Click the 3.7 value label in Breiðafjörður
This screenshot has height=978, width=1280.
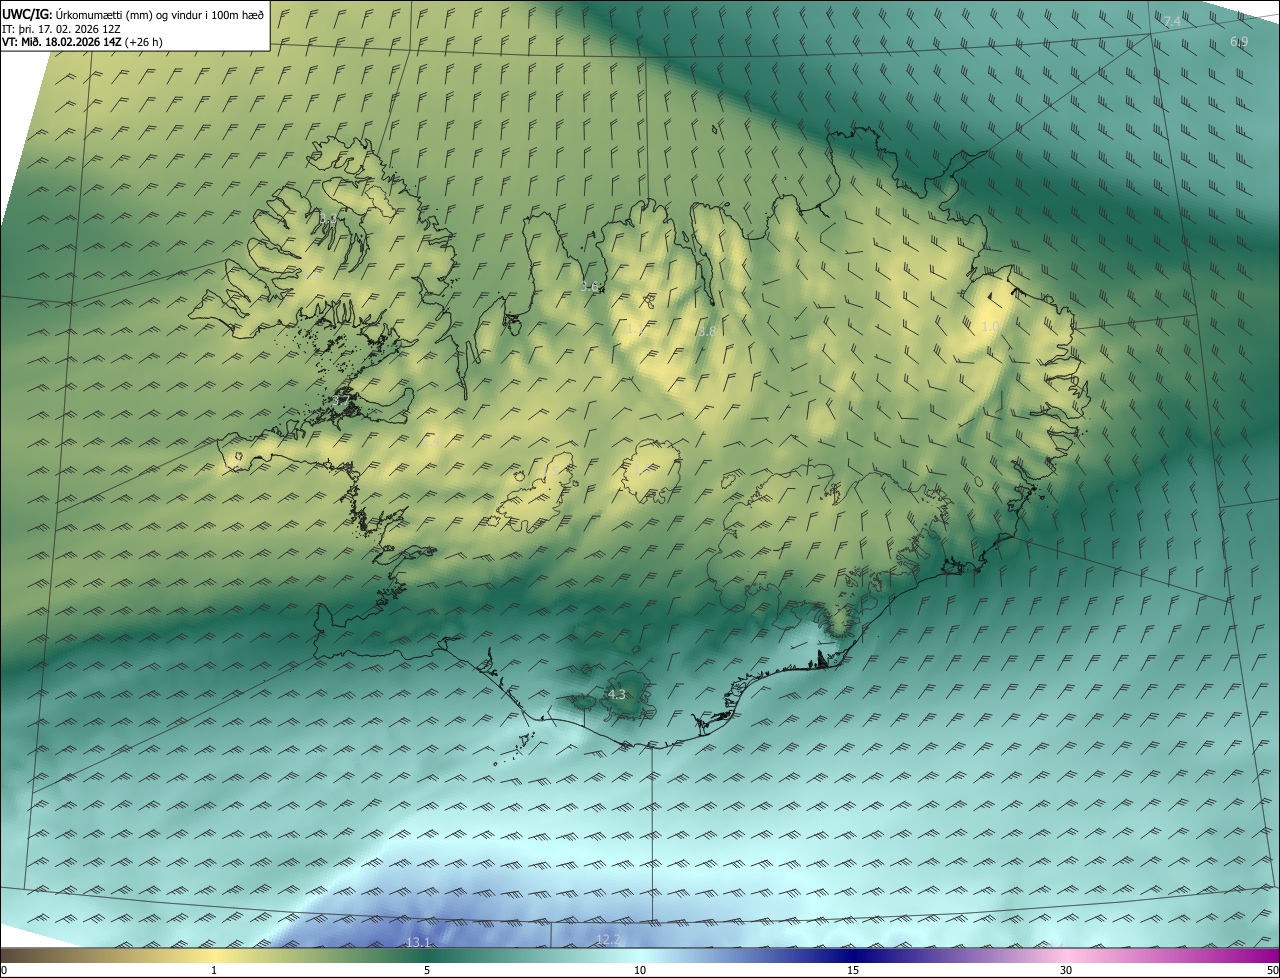(341, 401)
